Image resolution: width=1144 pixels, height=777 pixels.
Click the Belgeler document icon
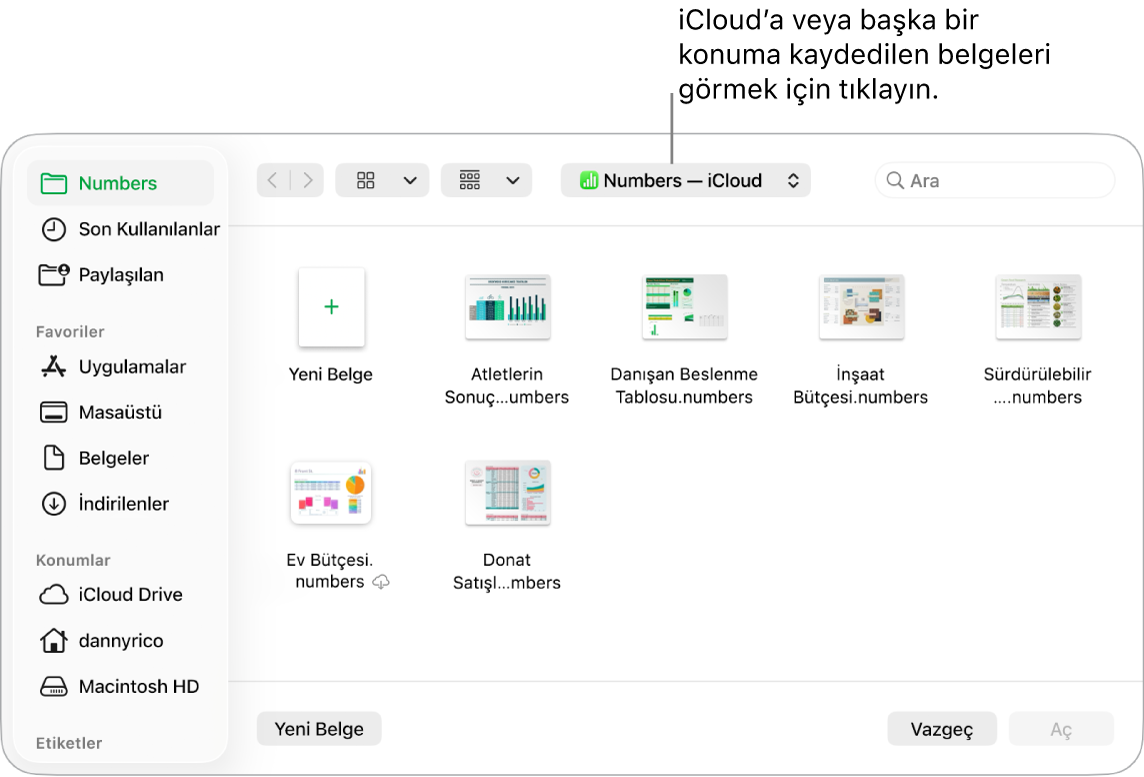(x=54, y=457)
